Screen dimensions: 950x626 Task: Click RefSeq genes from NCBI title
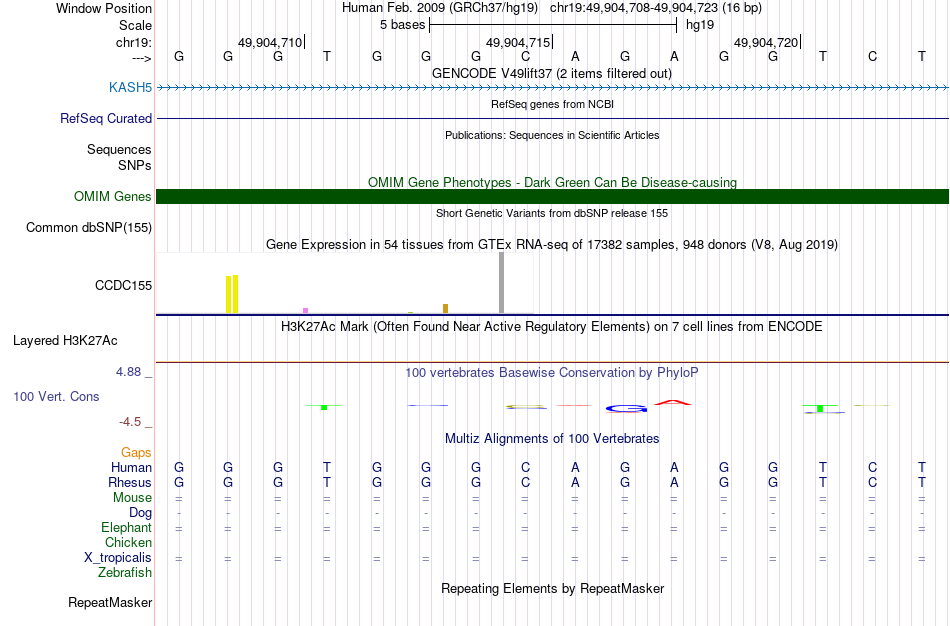[x=552, y=104]
